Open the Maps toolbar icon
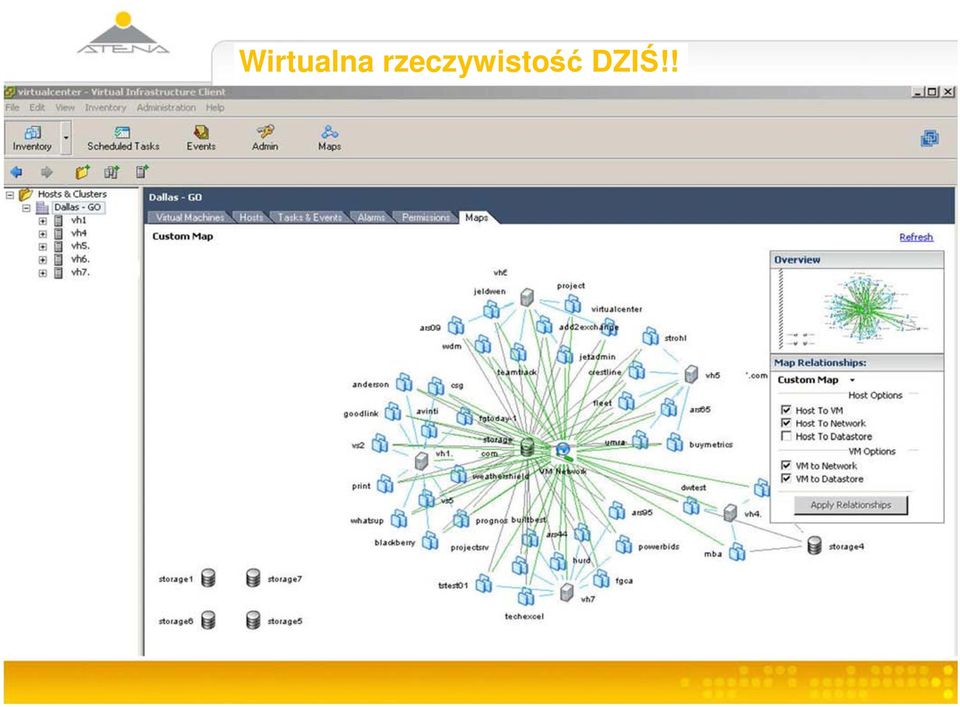 (x=329, y=138)
